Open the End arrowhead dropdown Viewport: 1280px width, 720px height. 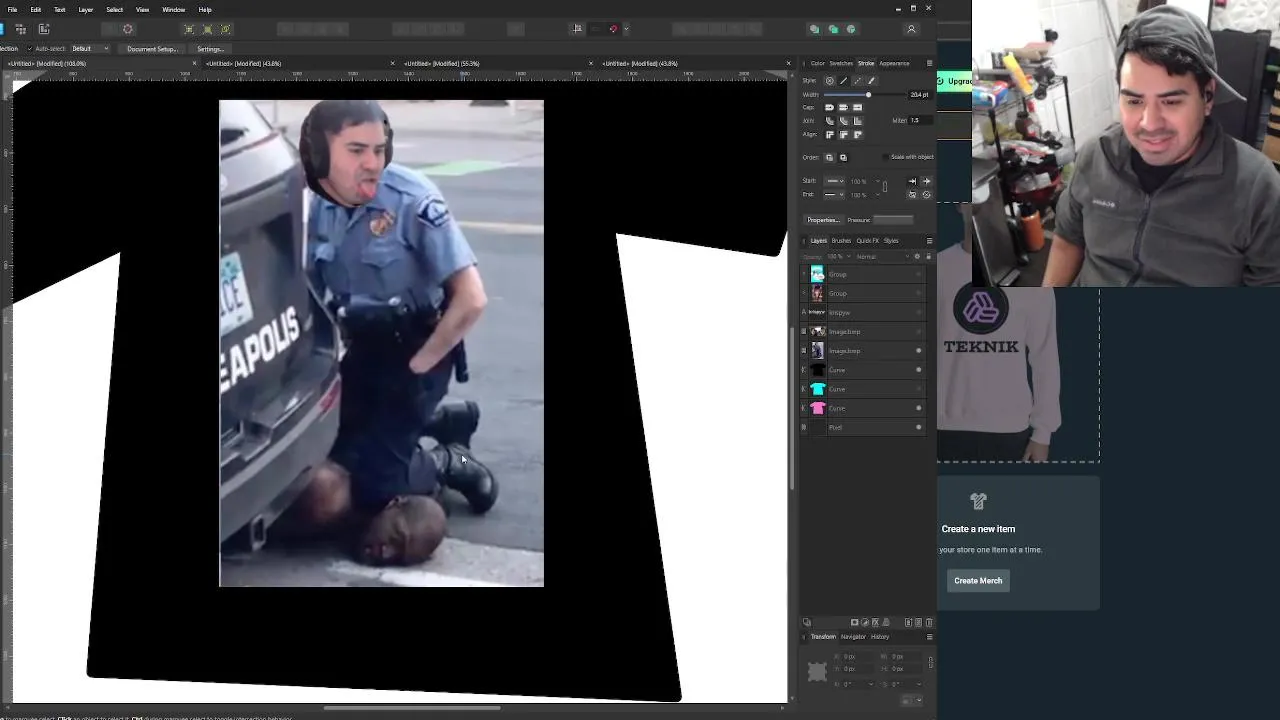pos(835,194)
